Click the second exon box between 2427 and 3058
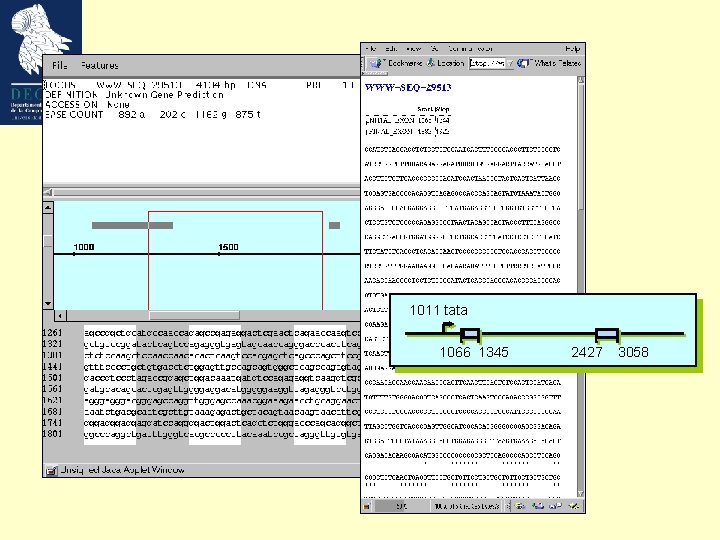 pyautogui.click(x=607, y=335)
